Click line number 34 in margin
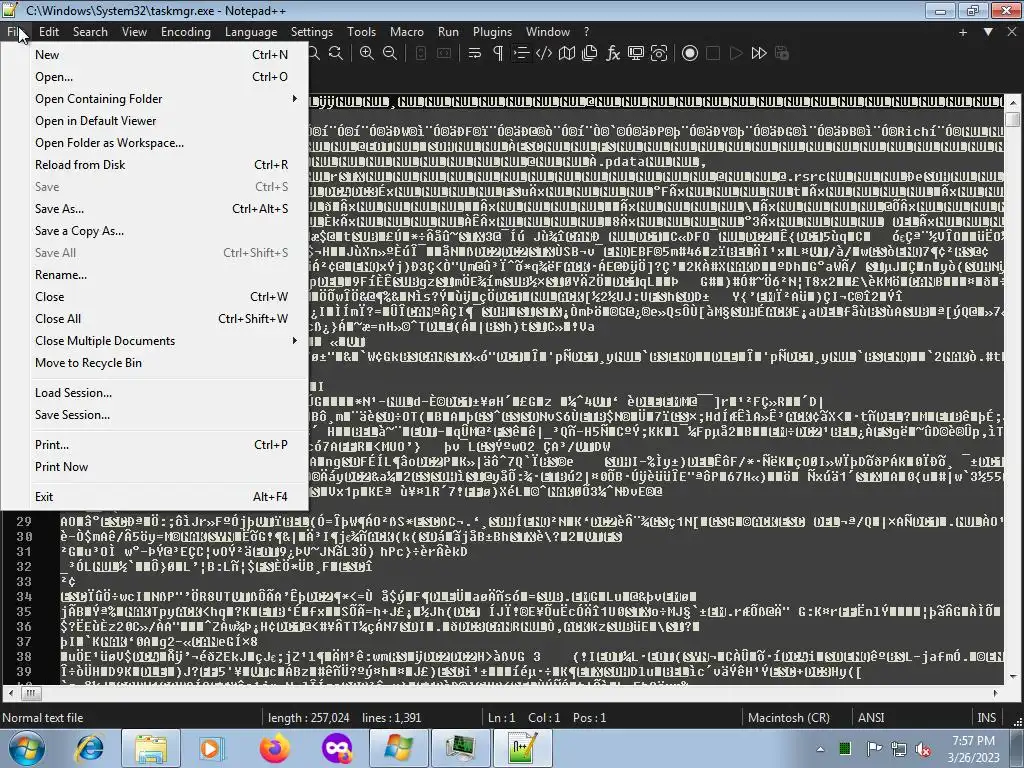Screen dimensions: 1024x768 [24, 596]
